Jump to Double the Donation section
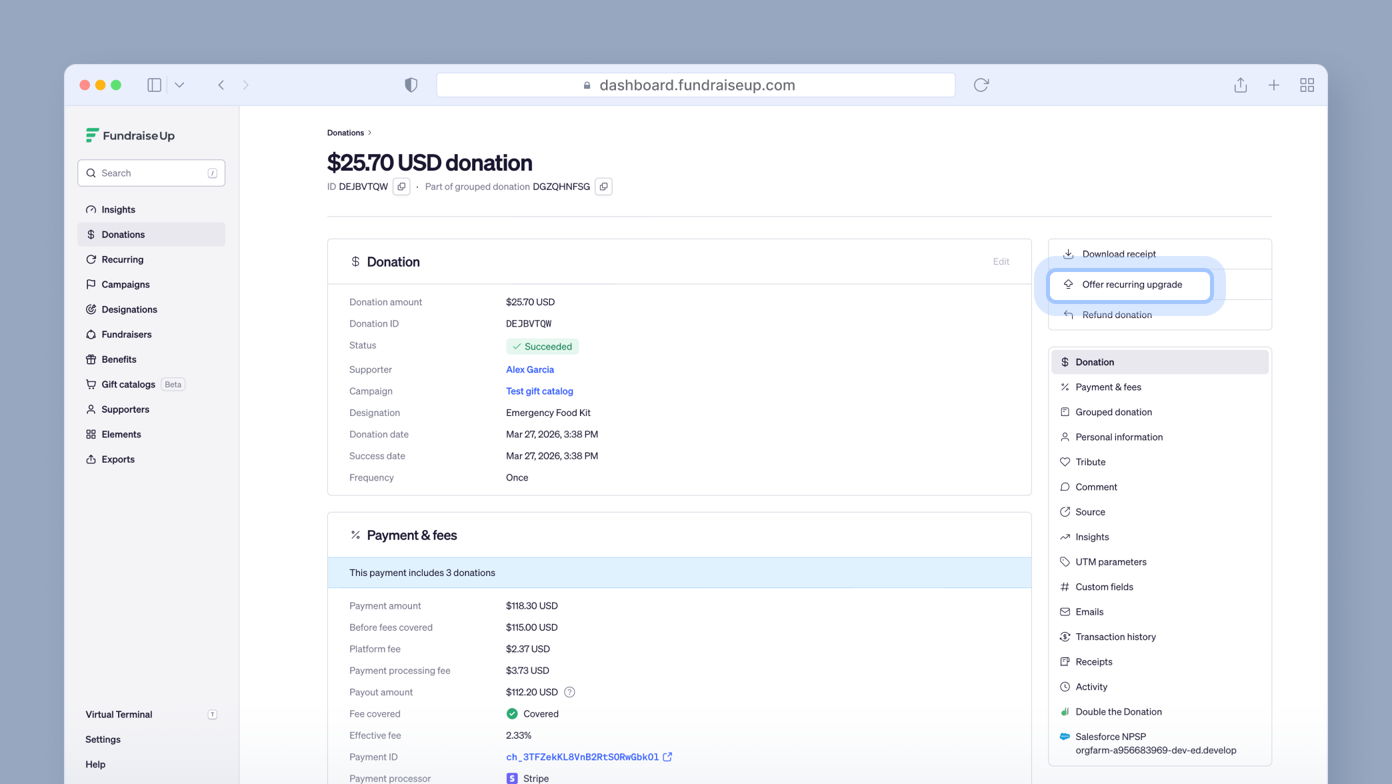 (1160, 712)
